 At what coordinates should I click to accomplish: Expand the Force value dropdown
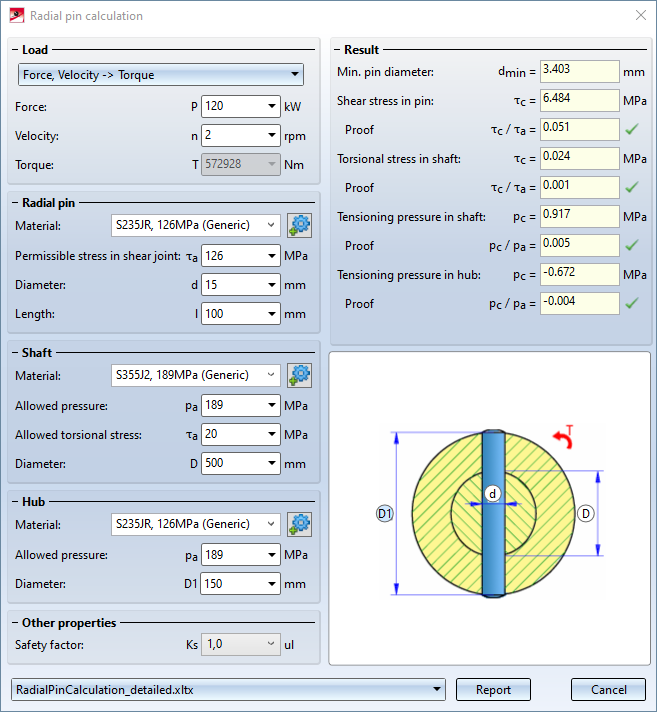[272, 107]
